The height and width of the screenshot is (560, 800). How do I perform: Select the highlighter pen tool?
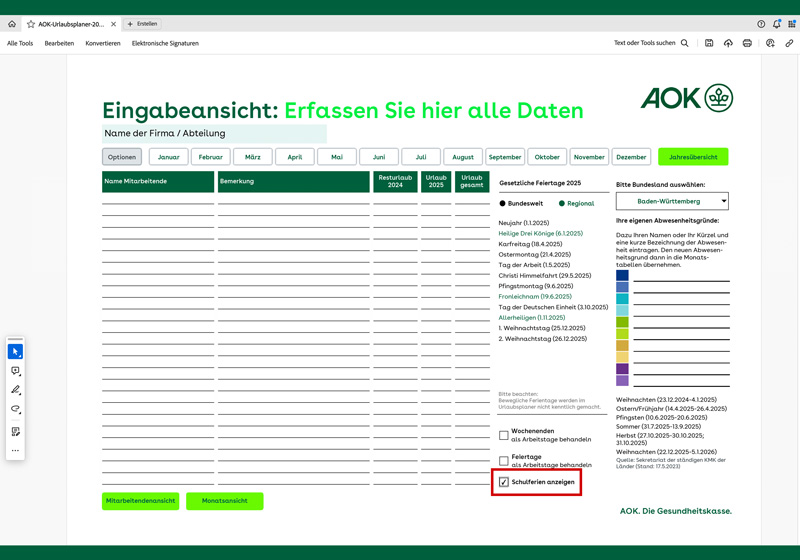point(15,390)
